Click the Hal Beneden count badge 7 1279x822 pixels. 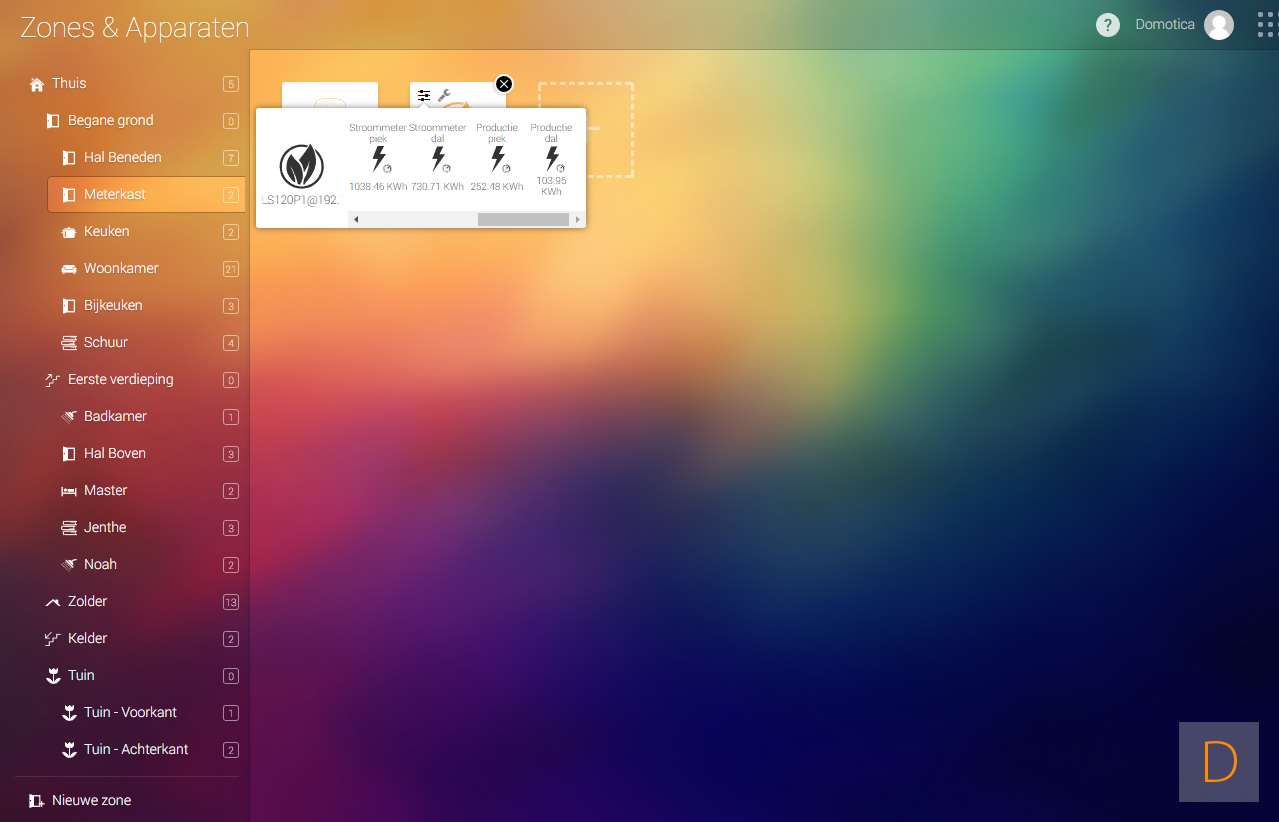pyautogui.click(x=231, y=158)
